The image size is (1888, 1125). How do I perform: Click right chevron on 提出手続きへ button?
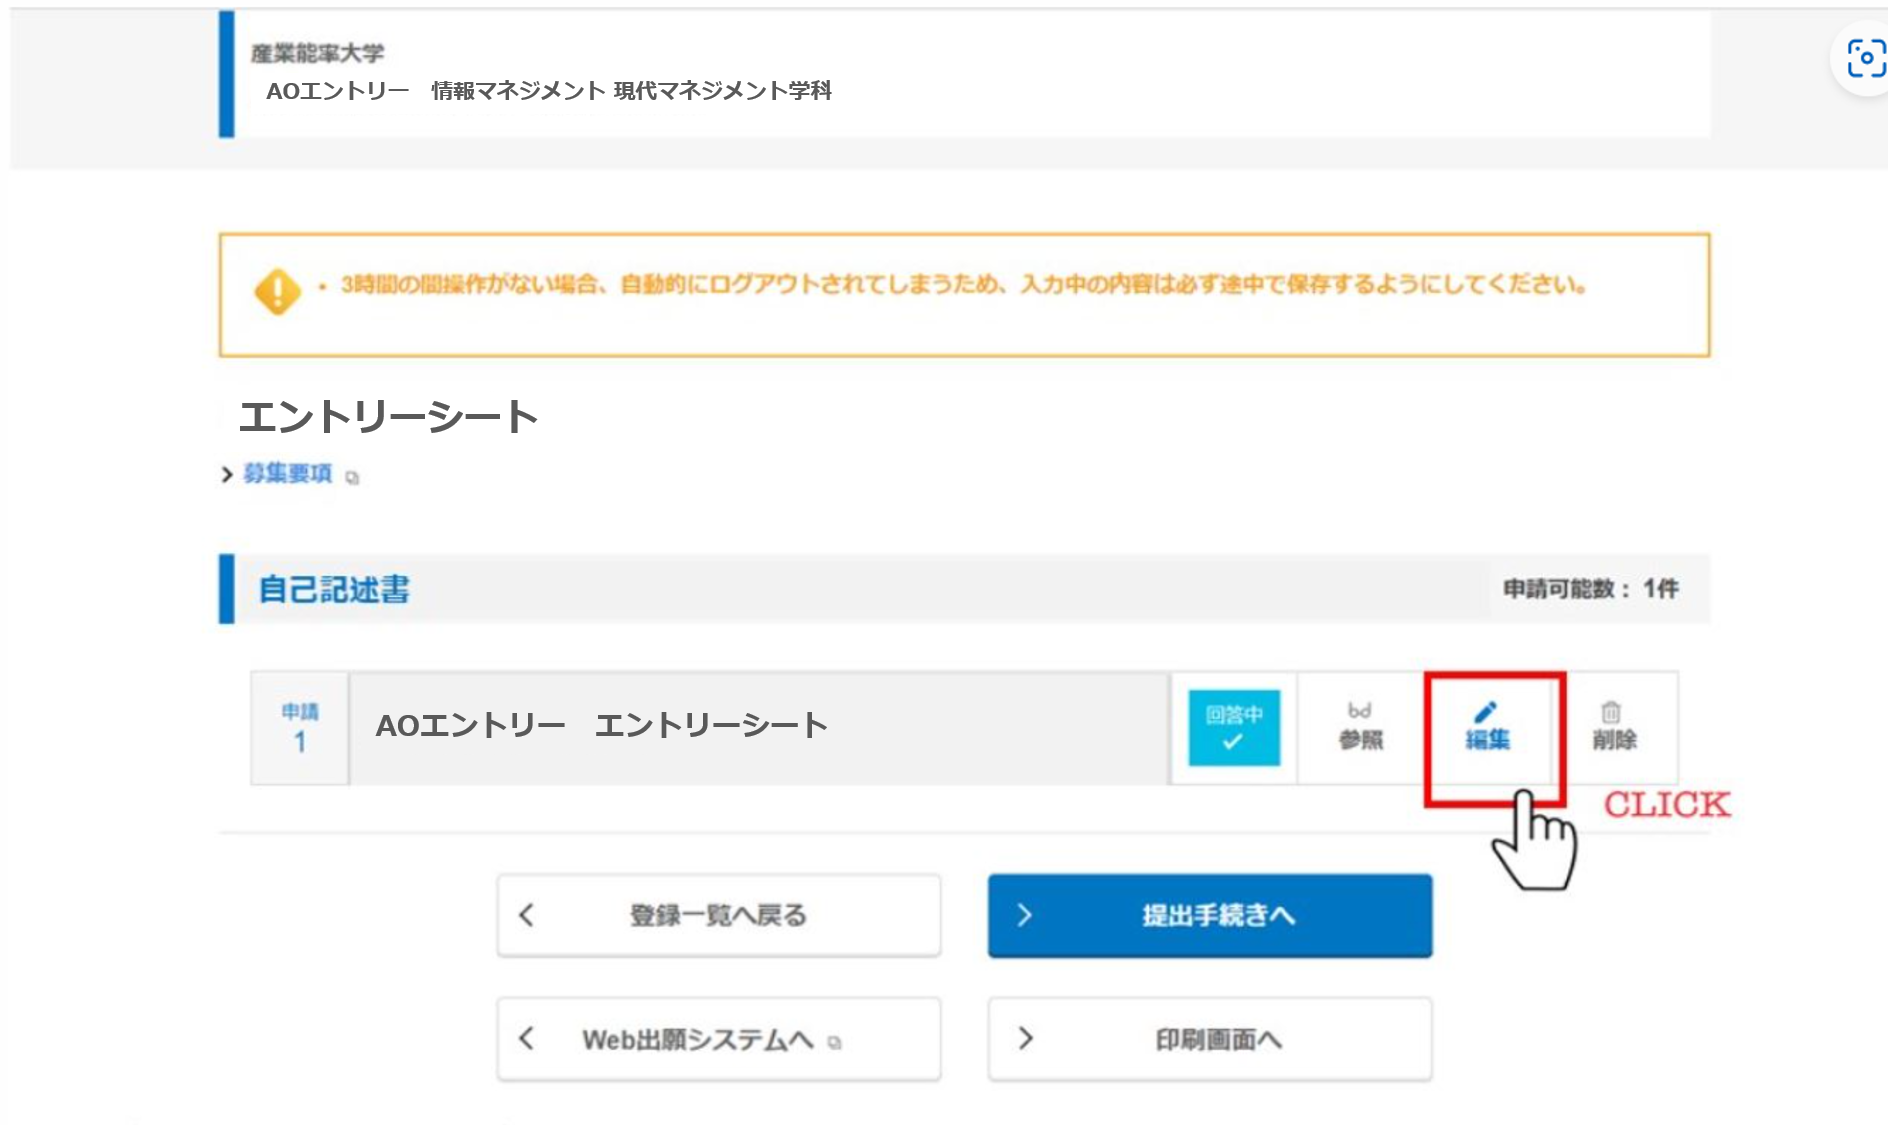tap(1024, 915)
